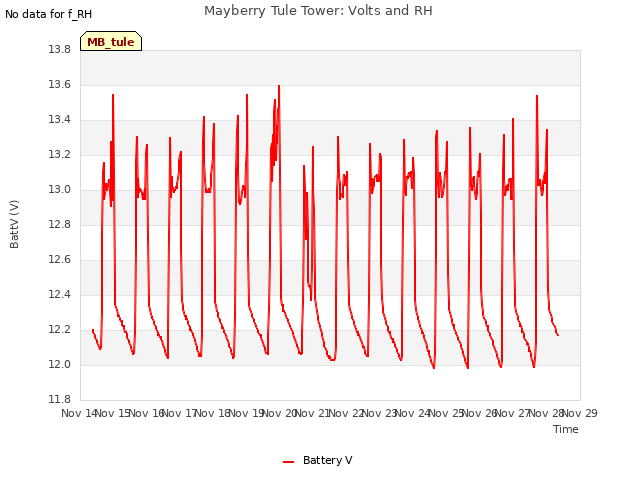
Task: Click the 12.8 y-axis tick label
Action: pos(60,225)
